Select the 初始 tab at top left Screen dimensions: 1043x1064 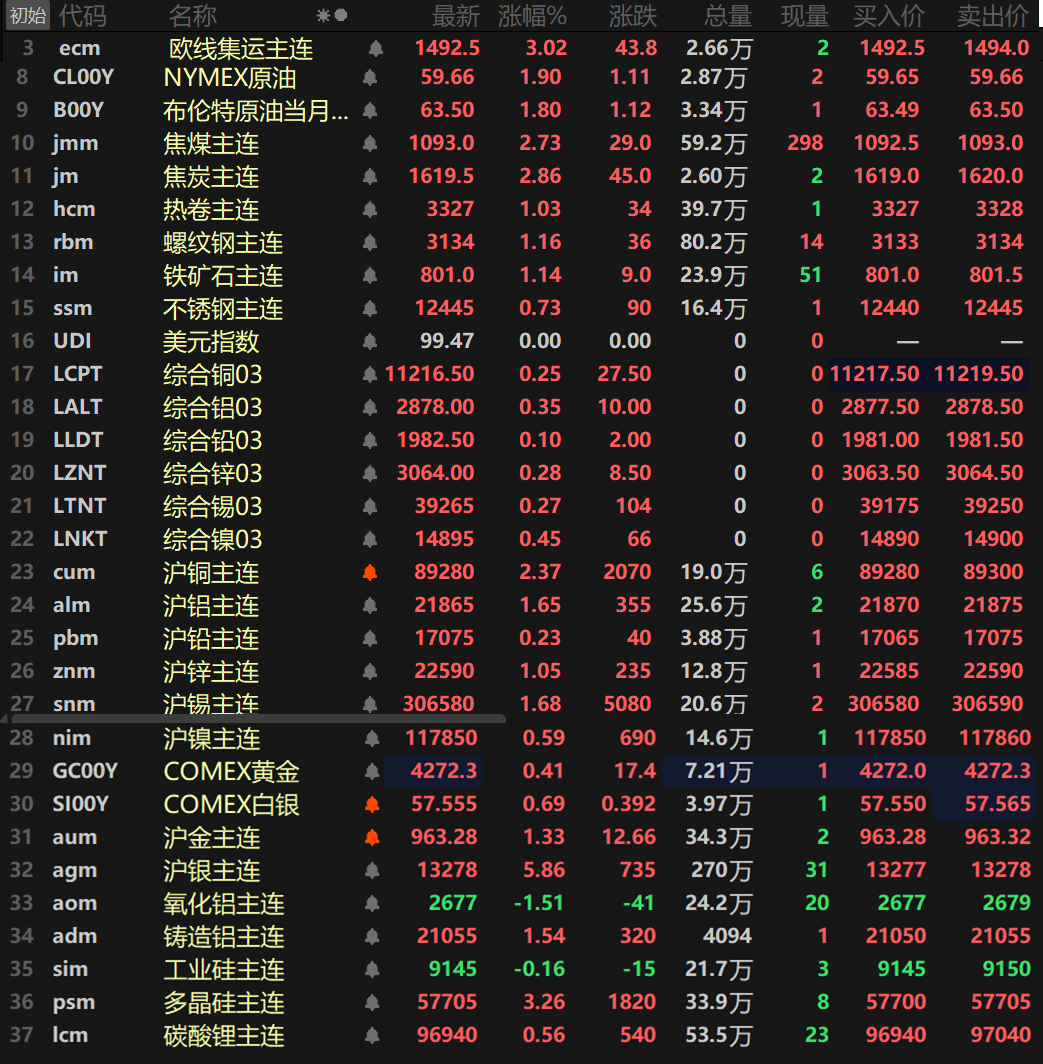tap(27, 15)
